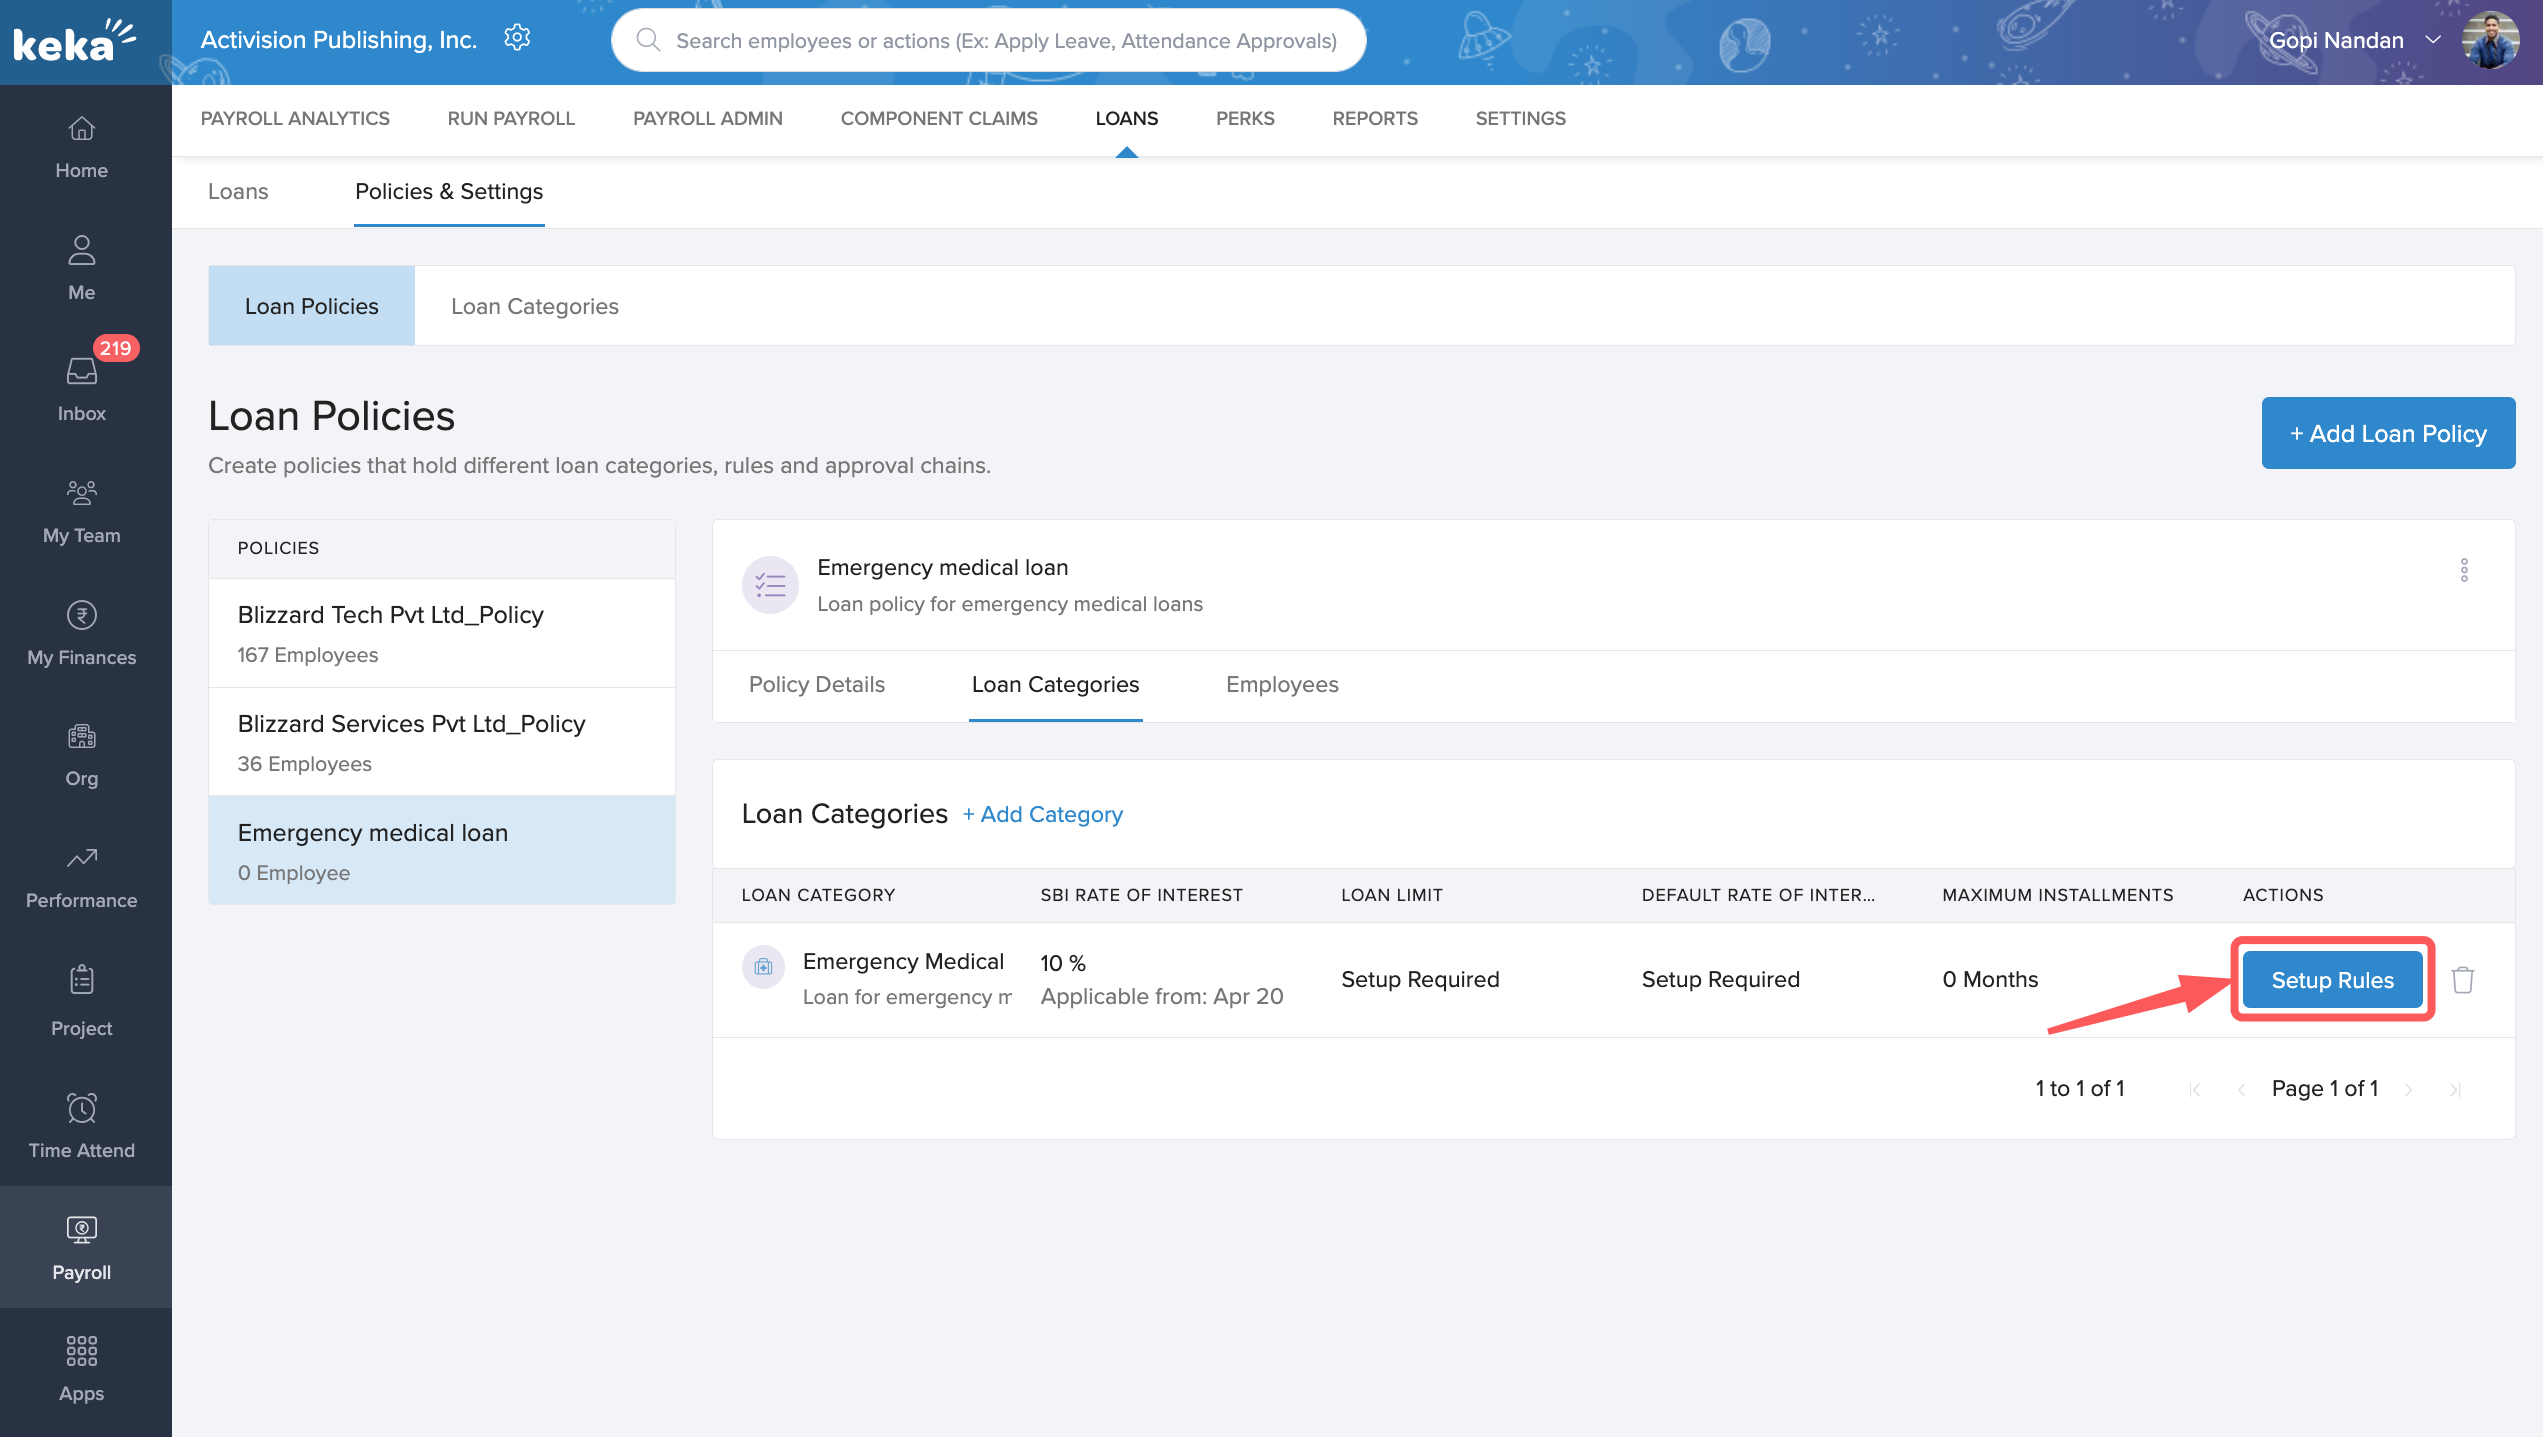
Task: Open the three-dot menu for Emergency medical loan
Action: pos(2464,570)
